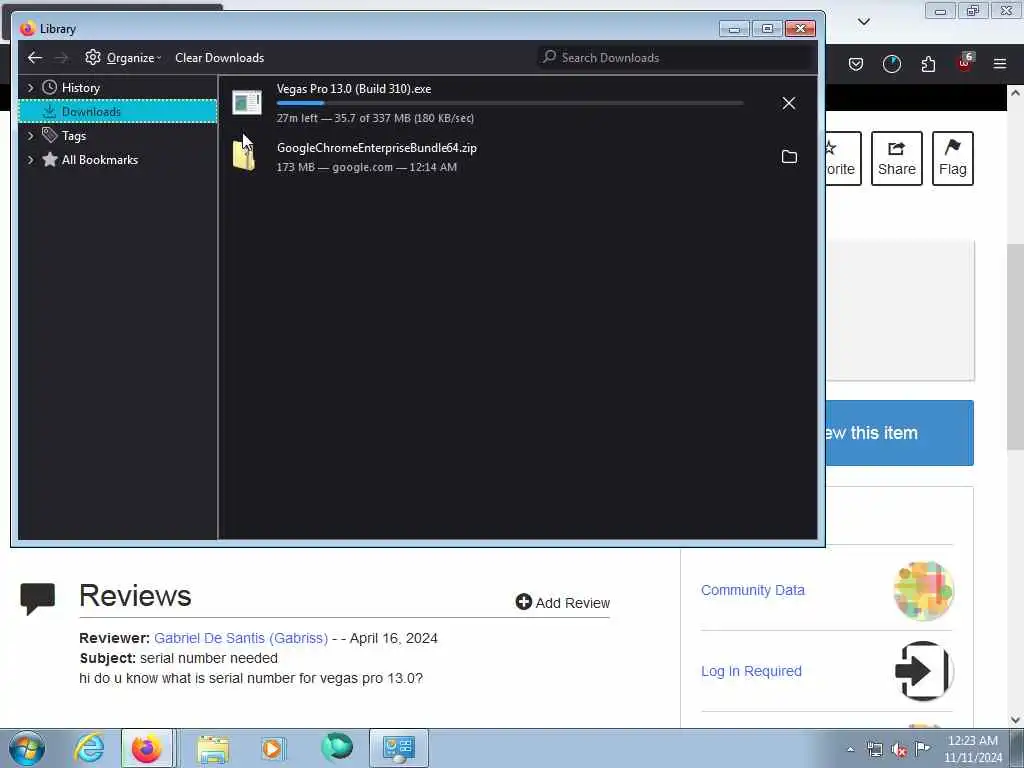Select Downloads in the Library sidebar

tap(118, 112)
